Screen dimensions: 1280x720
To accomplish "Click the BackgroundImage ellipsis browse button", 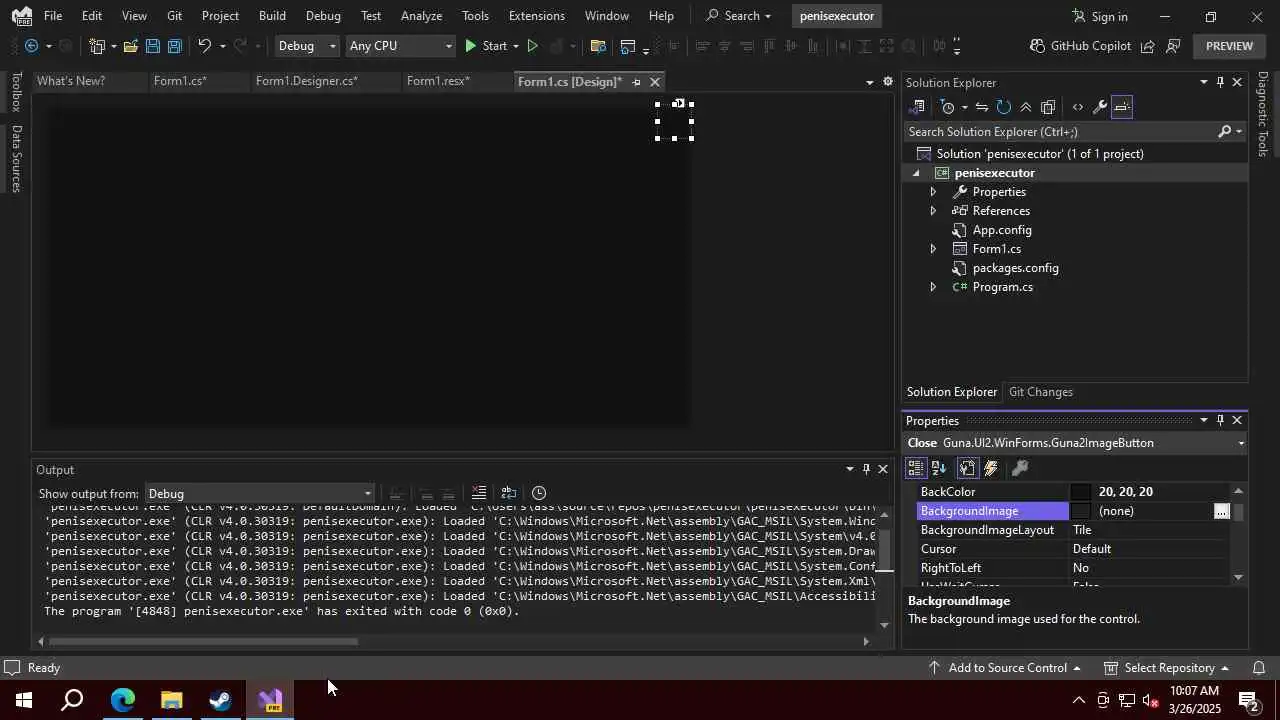I will pos(1221,511).
